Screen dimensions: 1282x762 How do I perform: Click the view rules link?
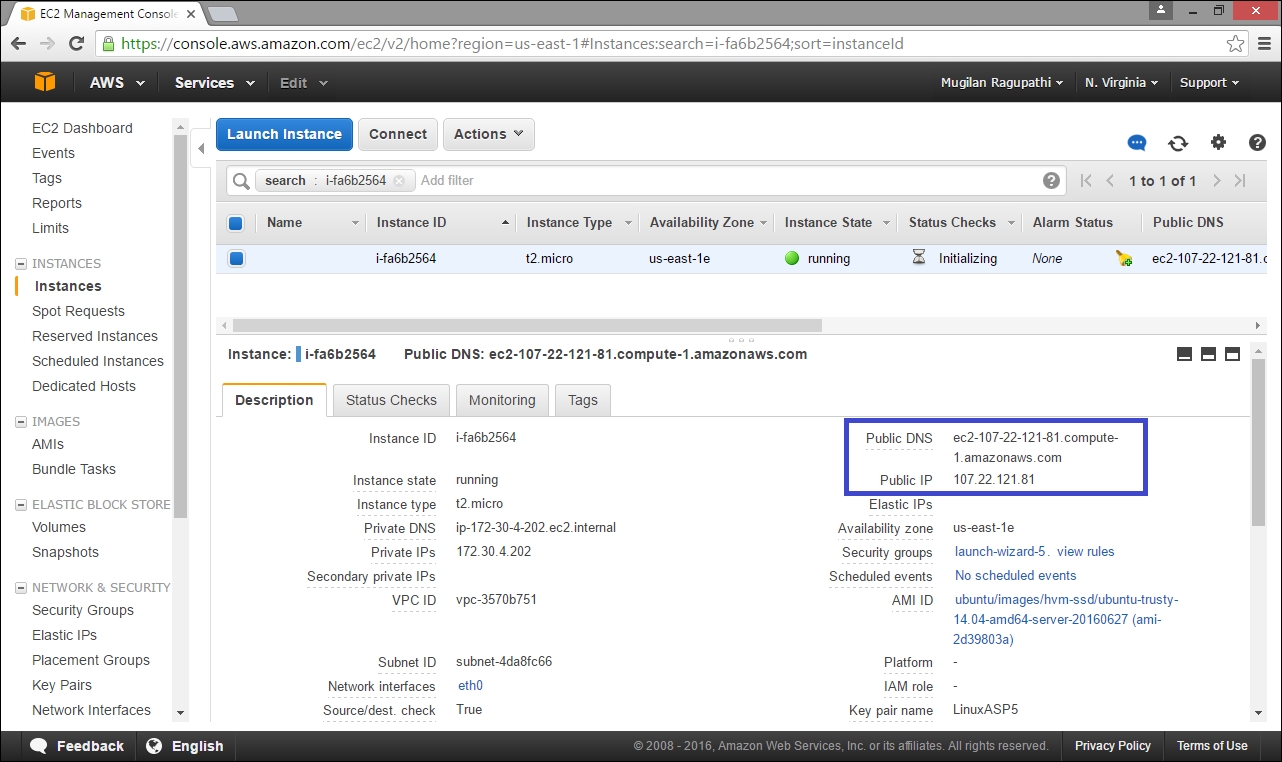coord(1085,552)
